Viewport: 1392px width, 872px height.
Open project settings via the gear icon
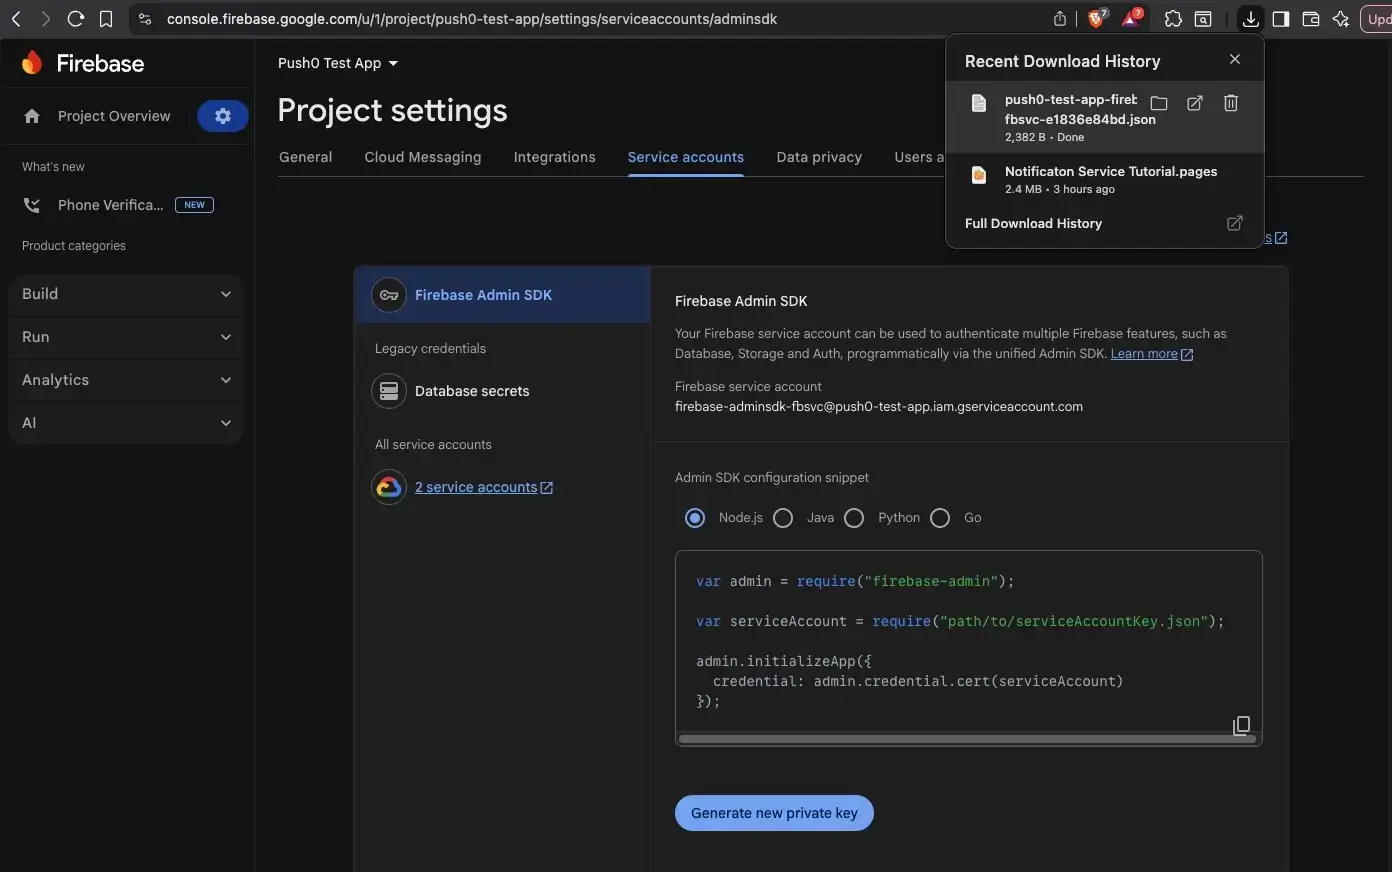[222, 116]
